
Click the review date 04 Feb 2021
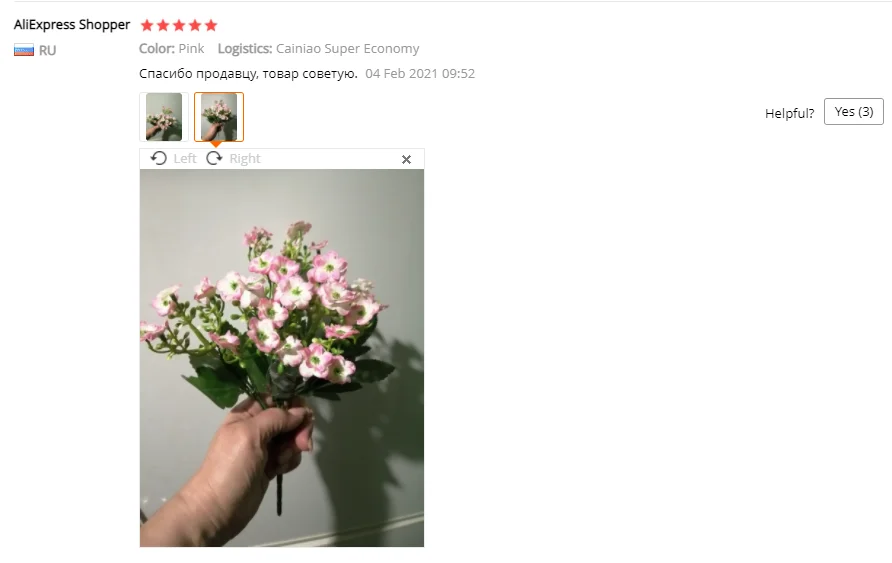pos(420,73)
